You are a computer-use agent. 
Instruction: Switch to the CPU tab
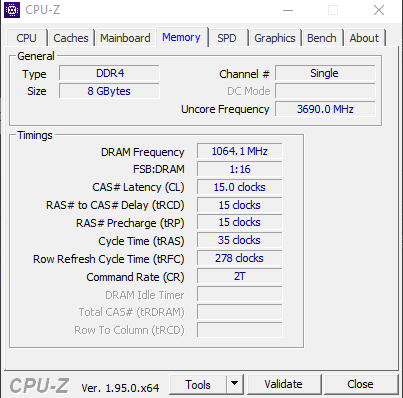click(26, 38)
